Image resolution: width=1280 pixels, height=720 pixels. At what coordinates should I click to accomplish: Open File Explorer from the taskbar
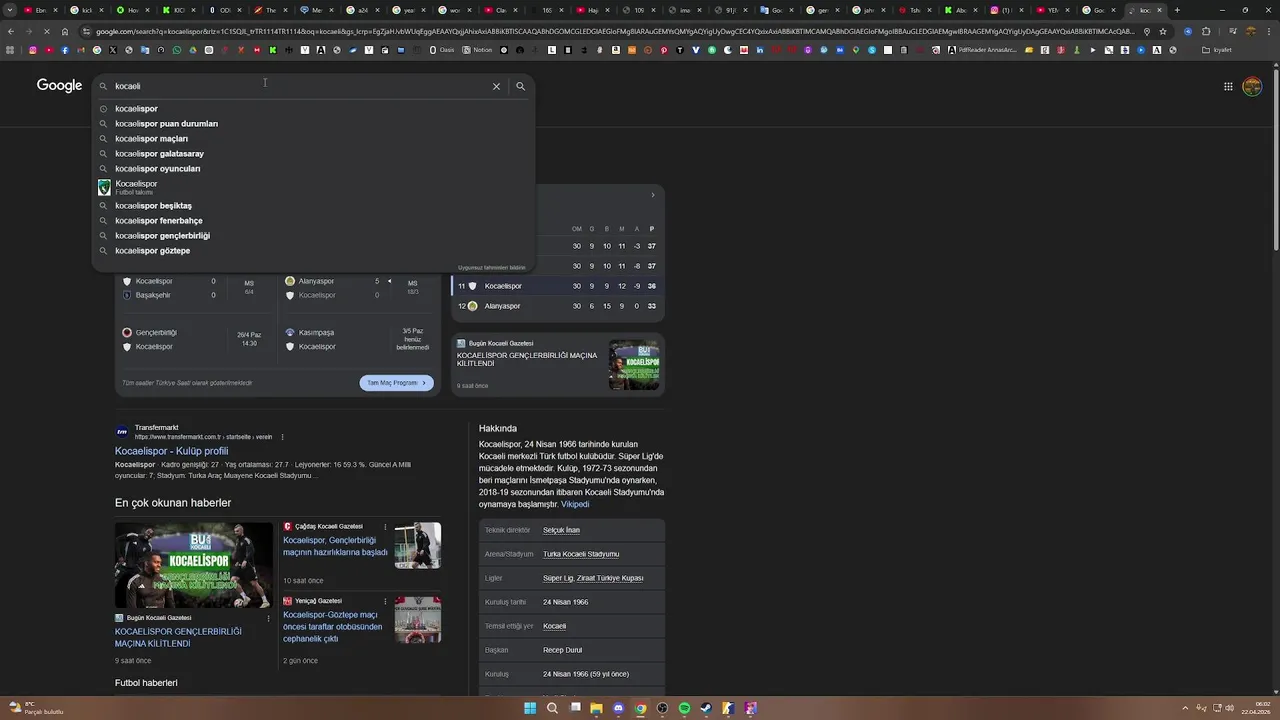596,708
